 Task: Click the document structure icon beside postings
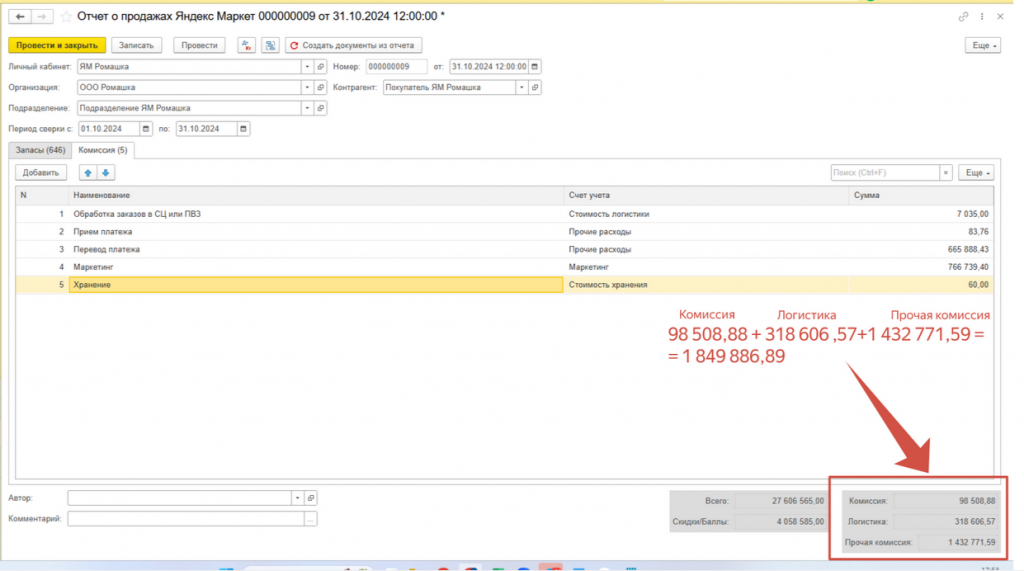[x=269, y=45]
